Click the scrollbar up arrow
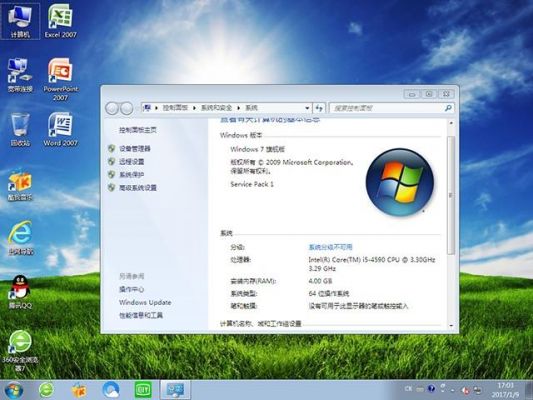This screenshot has height=400, width=533. [451, 123]
